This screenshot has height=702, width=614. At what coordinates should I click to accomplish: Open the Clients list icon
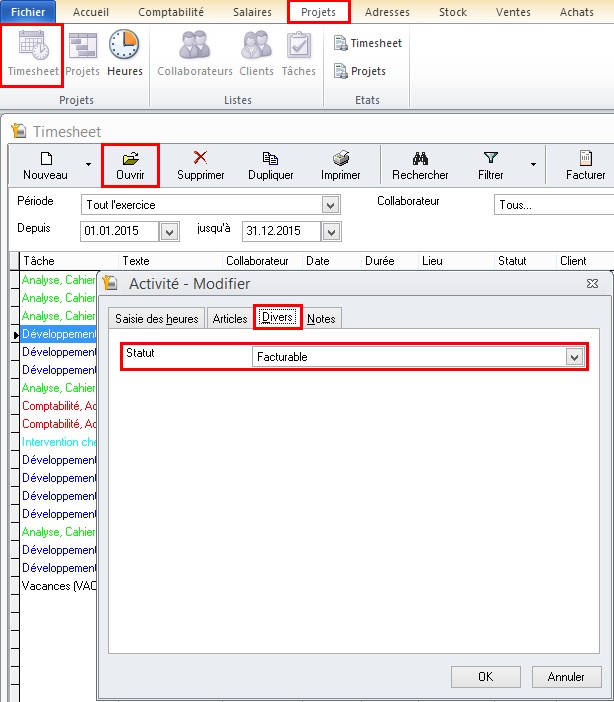[x=256, y=54]
